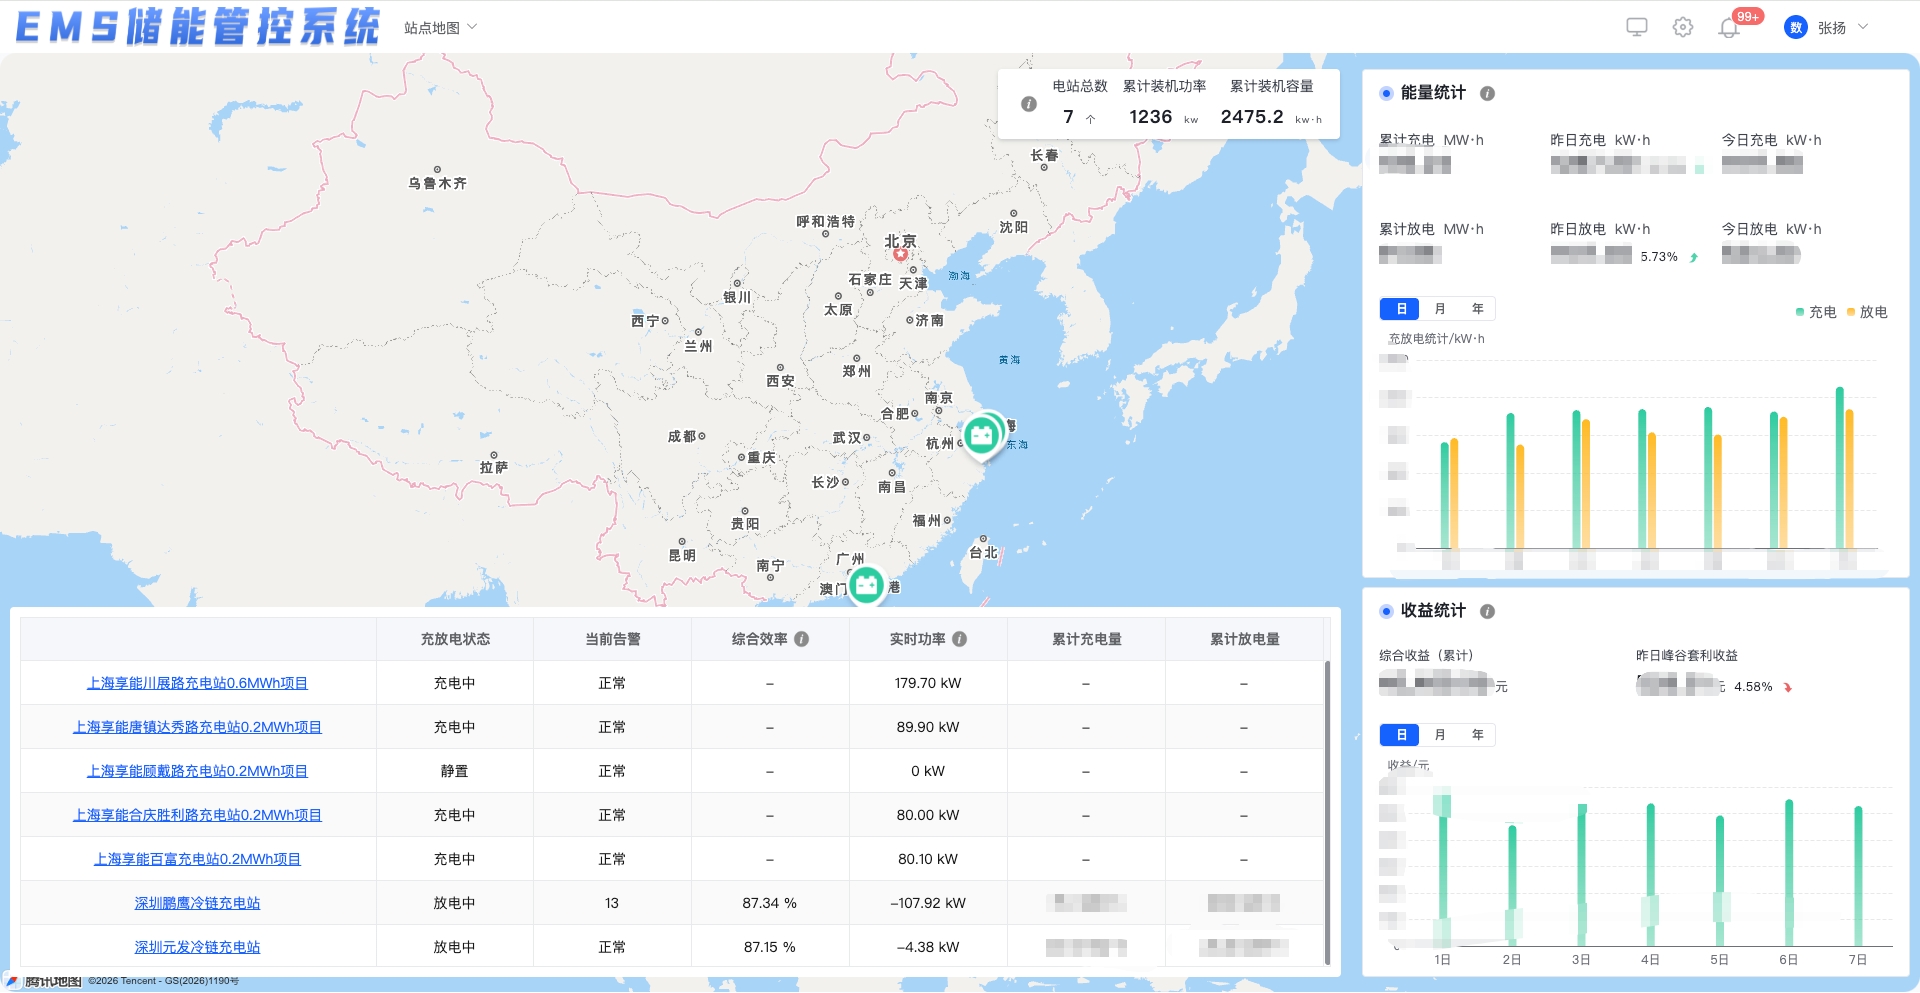Screen dimensions: 1920x993
Task: Select 月 tab in revenue statistics
Action: pos(1439,735)
